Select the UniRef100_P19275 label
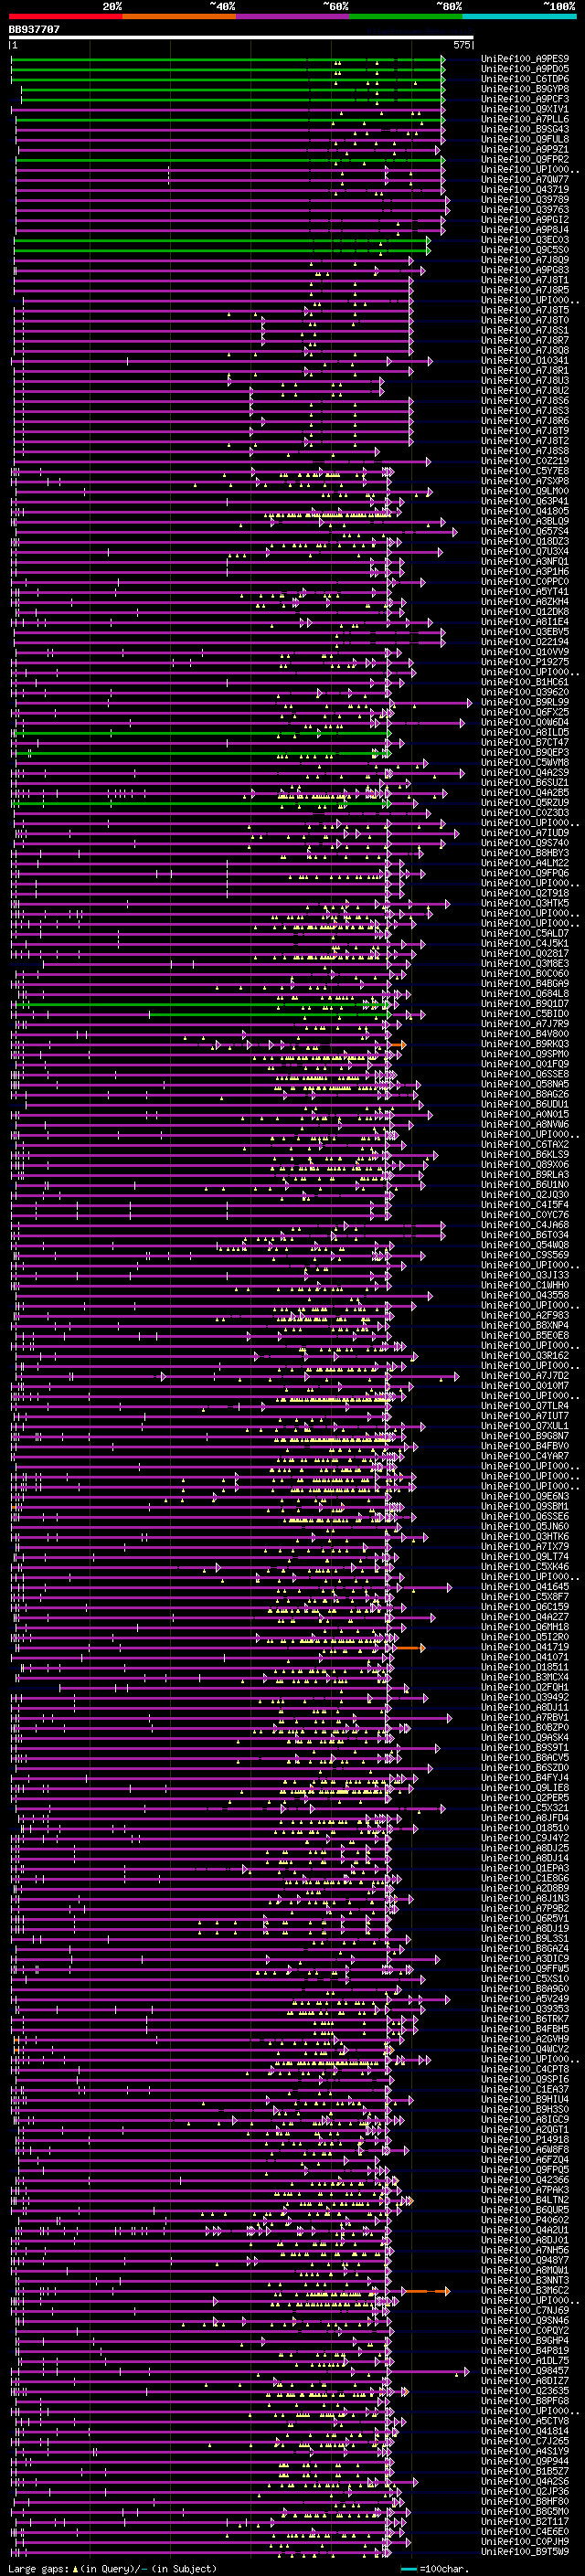The image size is (585, 2576). coord(525,662)
